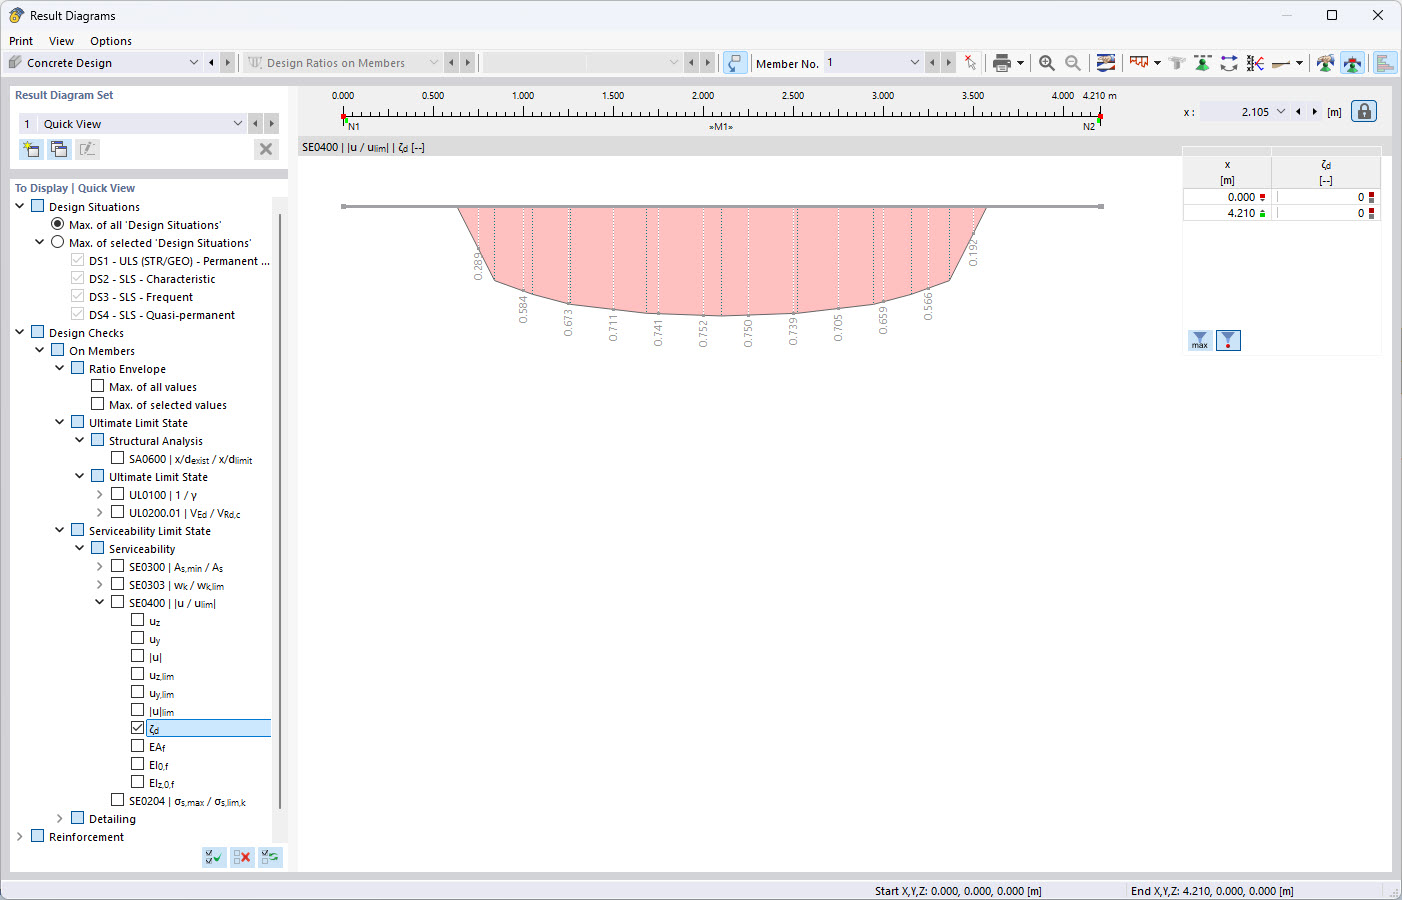Click the select-all checkboxes icon below tree

pyautogui.click(x=213, y=857)
